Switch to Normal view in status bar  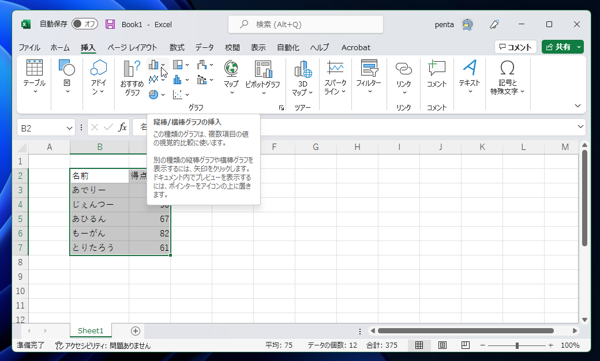[419, 345]
